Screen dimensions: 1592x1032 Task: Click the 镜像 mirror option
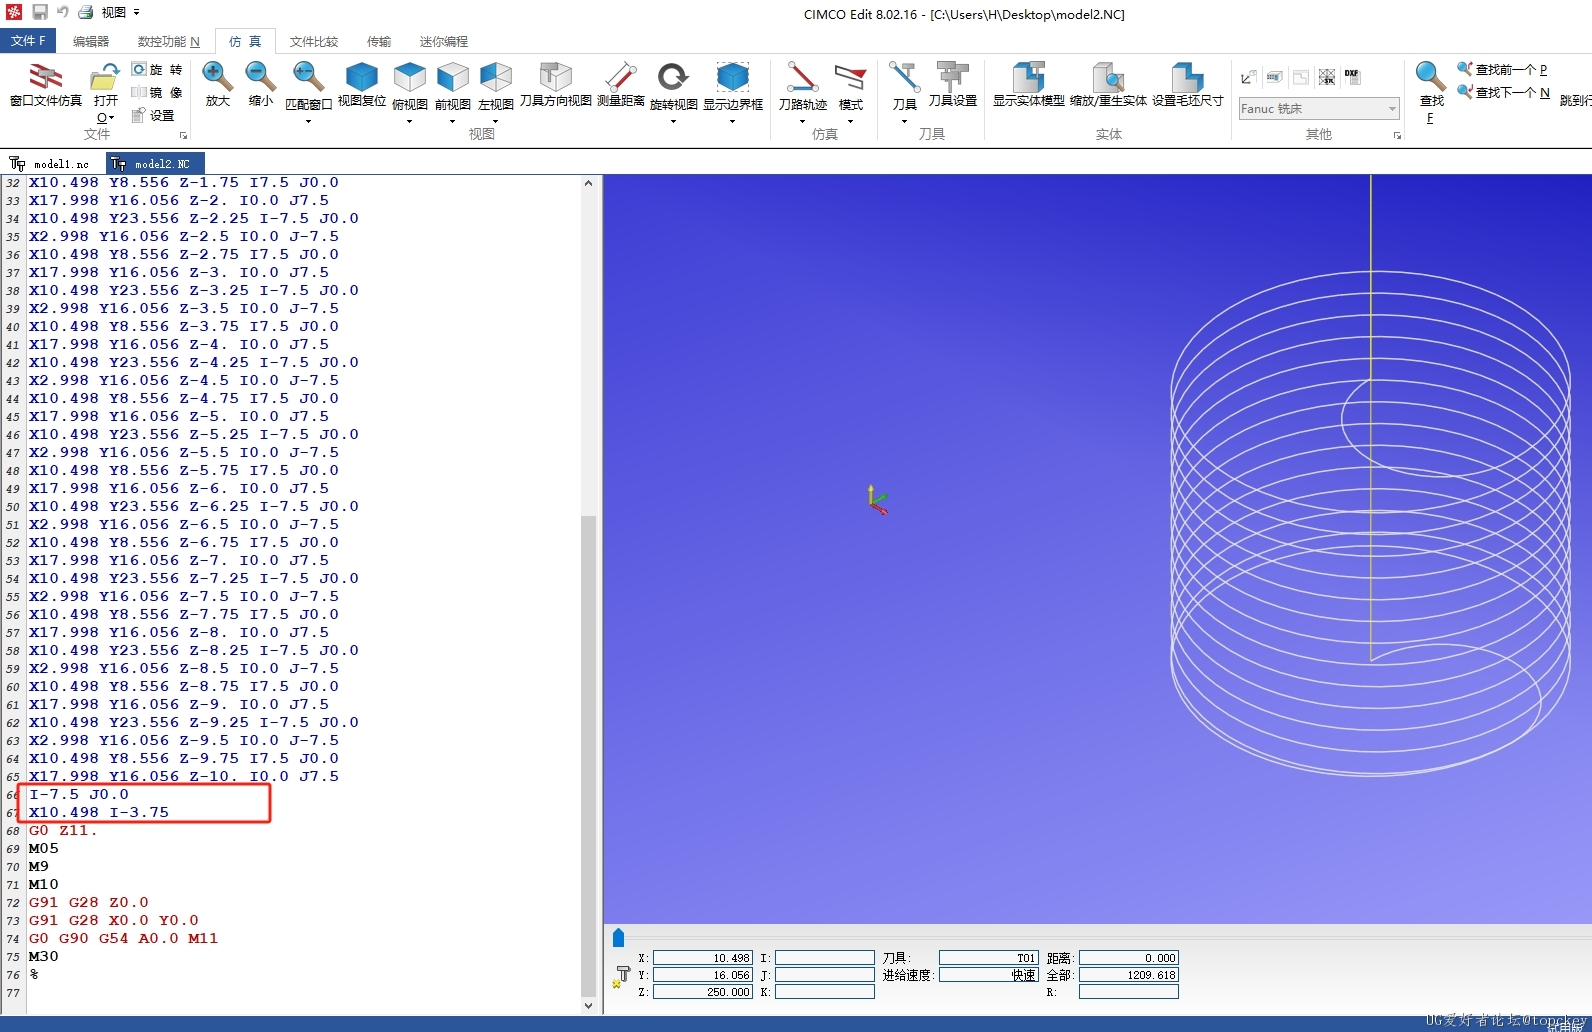point(157,92)
